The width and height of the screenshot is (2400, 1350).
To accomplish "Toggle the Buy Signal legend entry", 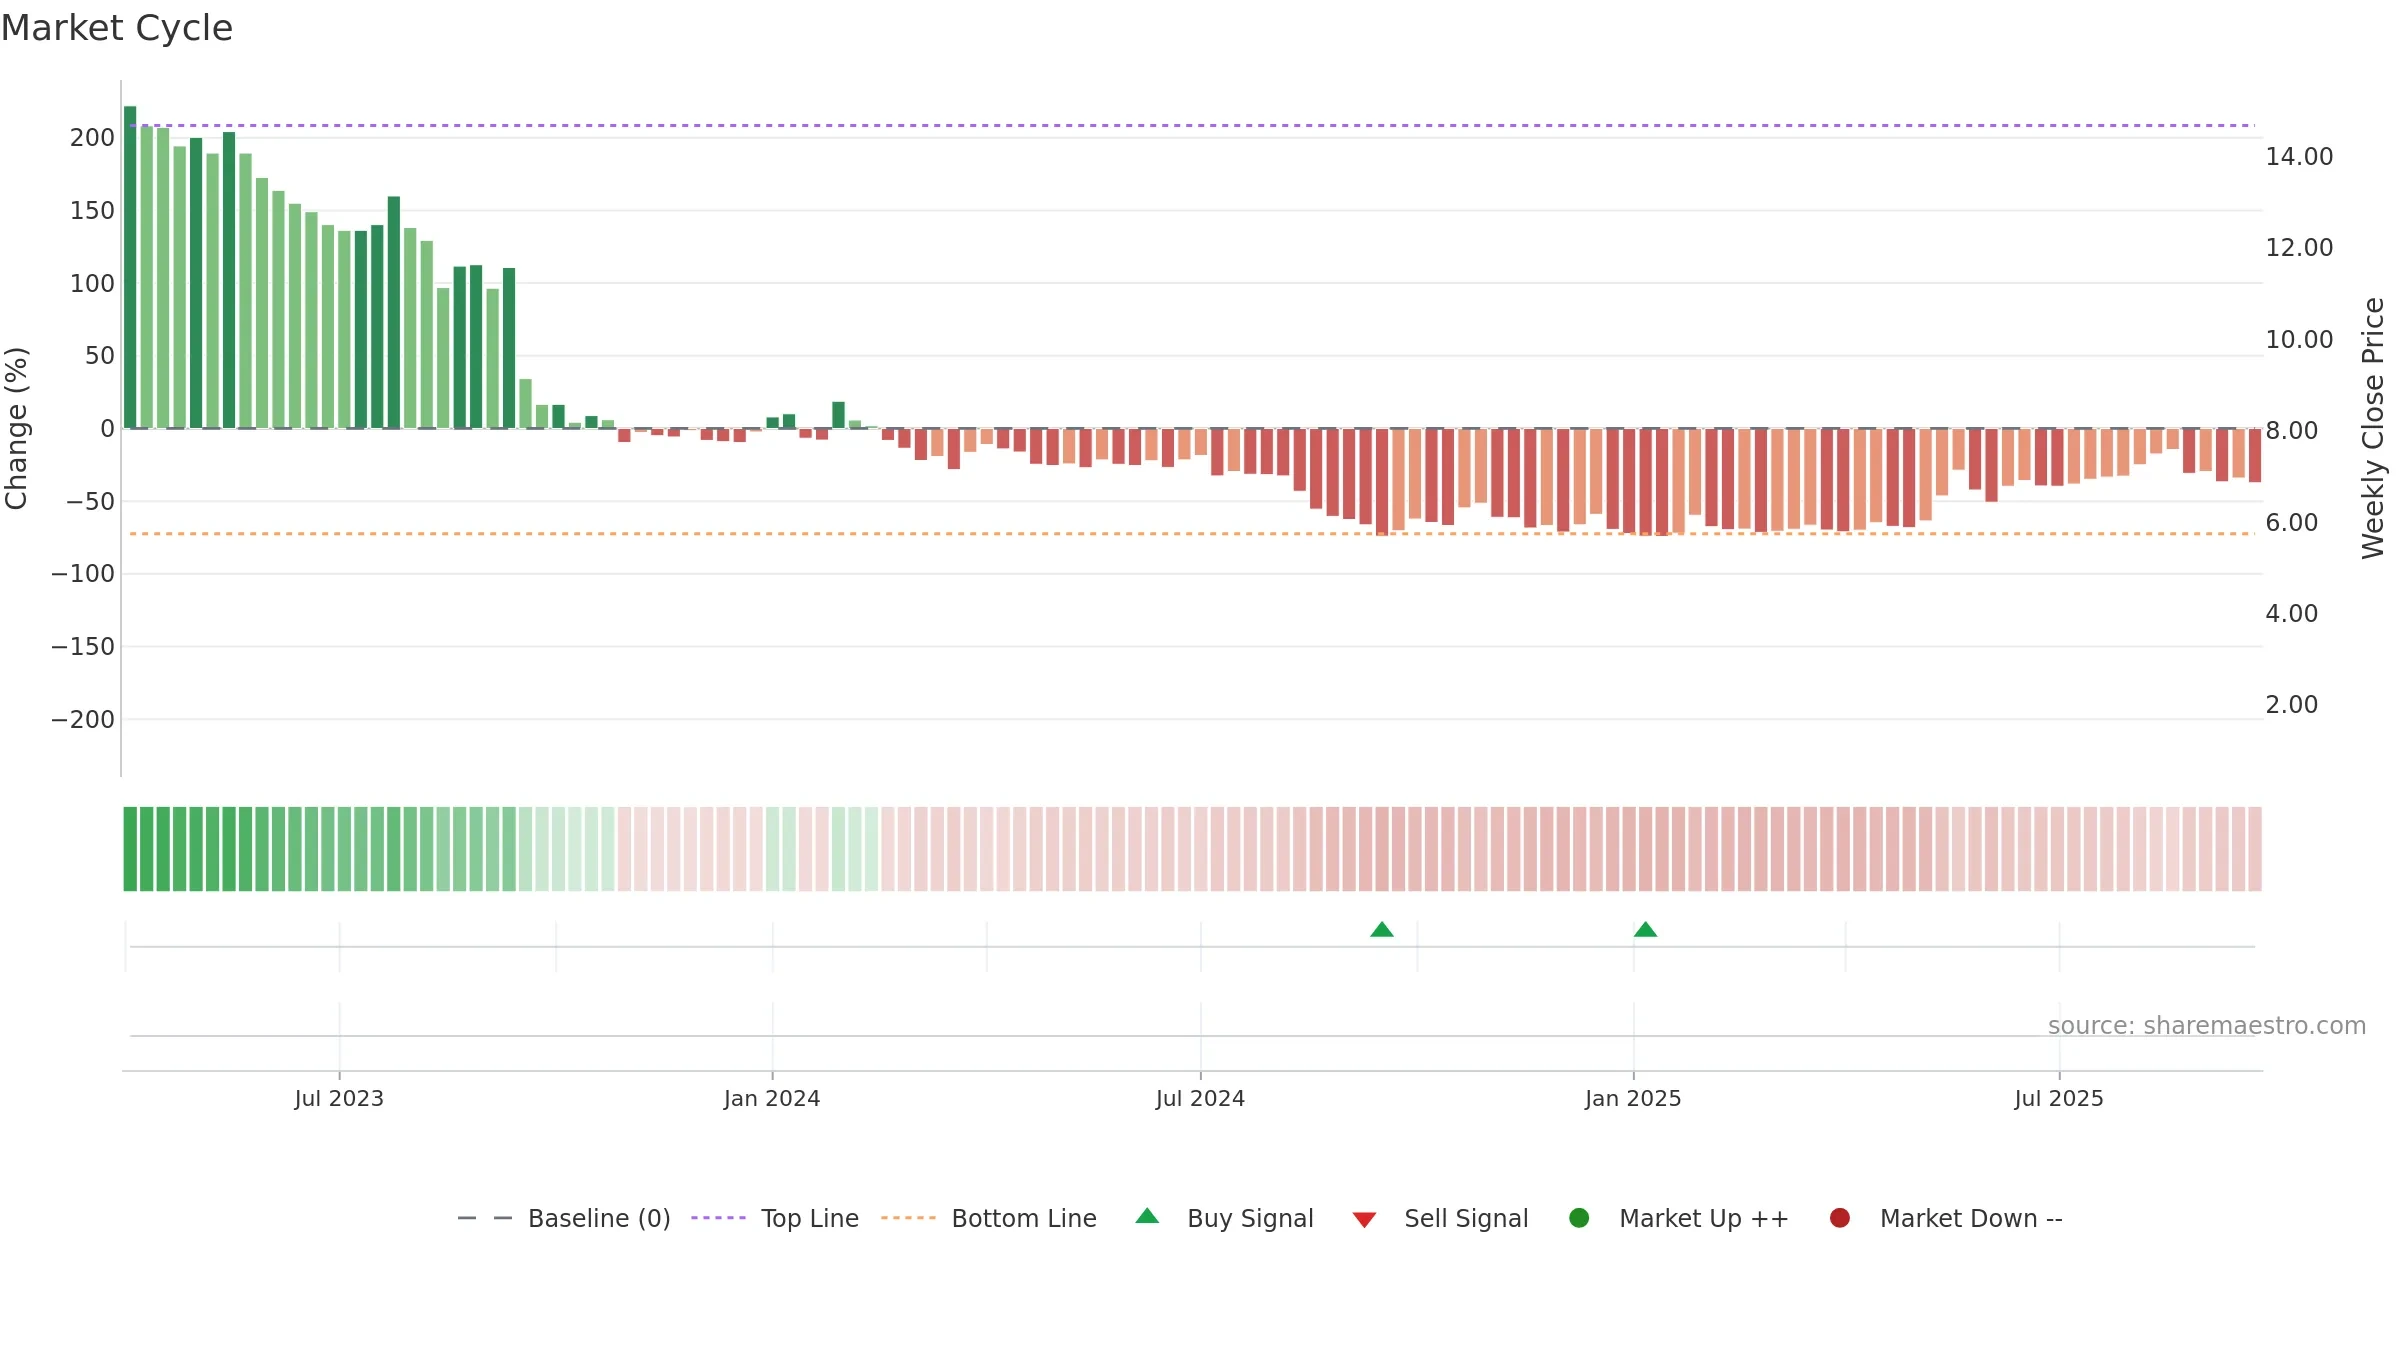I will coord(1225,1218).
